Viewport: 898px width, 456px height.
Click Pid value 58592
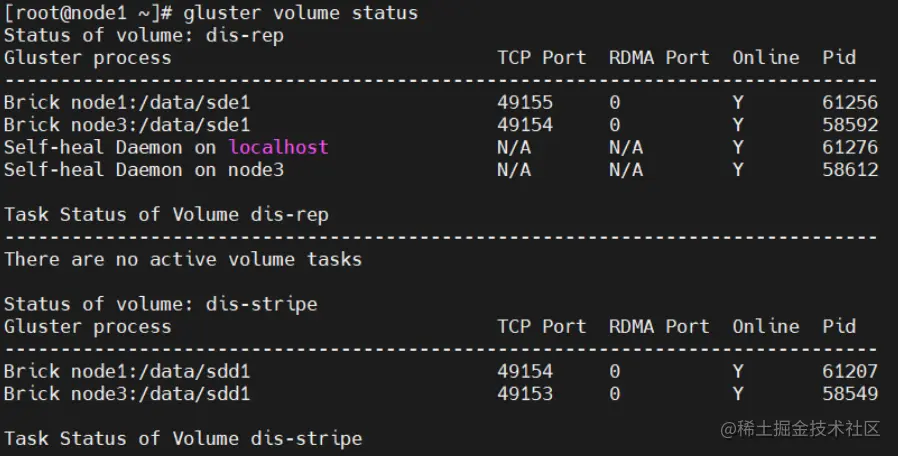(850, 125)
